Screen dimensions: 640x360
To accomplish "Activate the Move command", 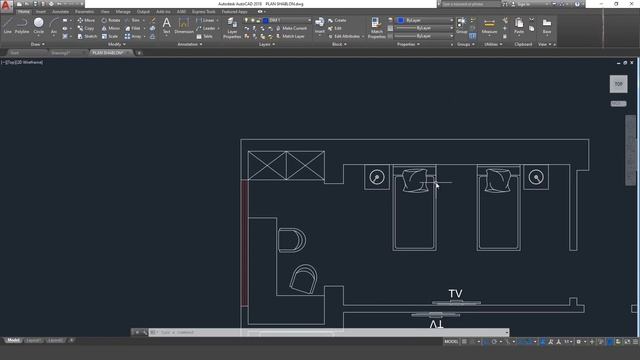I will click(86, 20).
